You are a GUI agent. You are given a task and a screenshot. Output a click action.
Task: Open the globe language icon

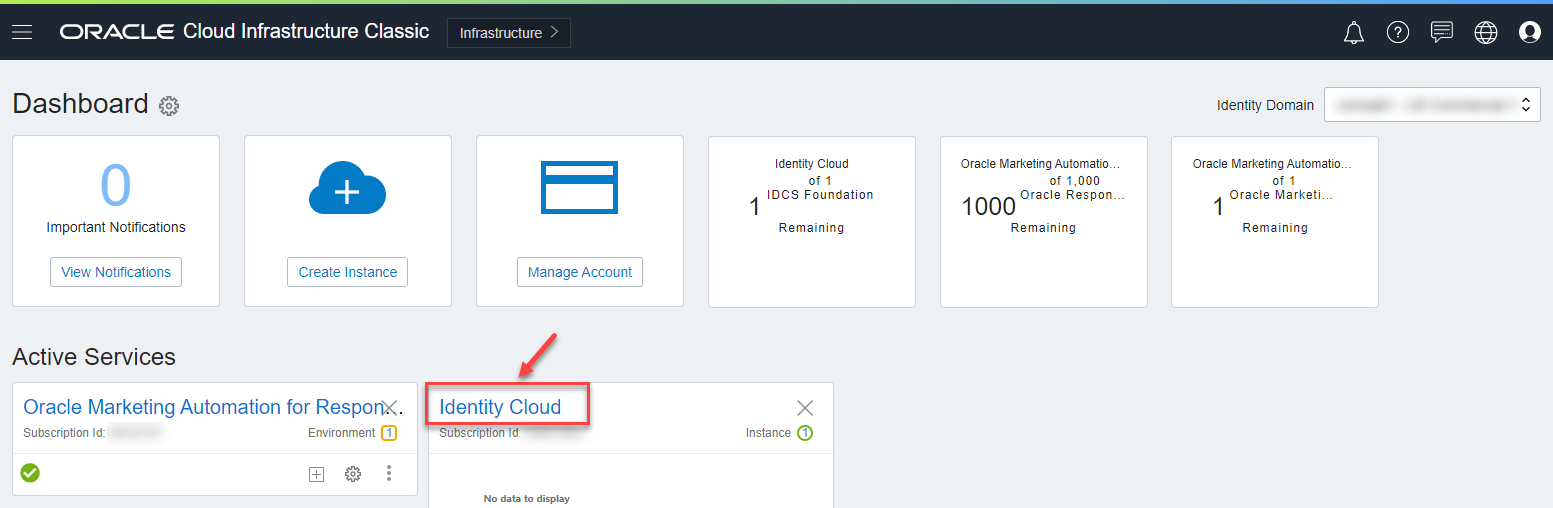[1486, 33]
